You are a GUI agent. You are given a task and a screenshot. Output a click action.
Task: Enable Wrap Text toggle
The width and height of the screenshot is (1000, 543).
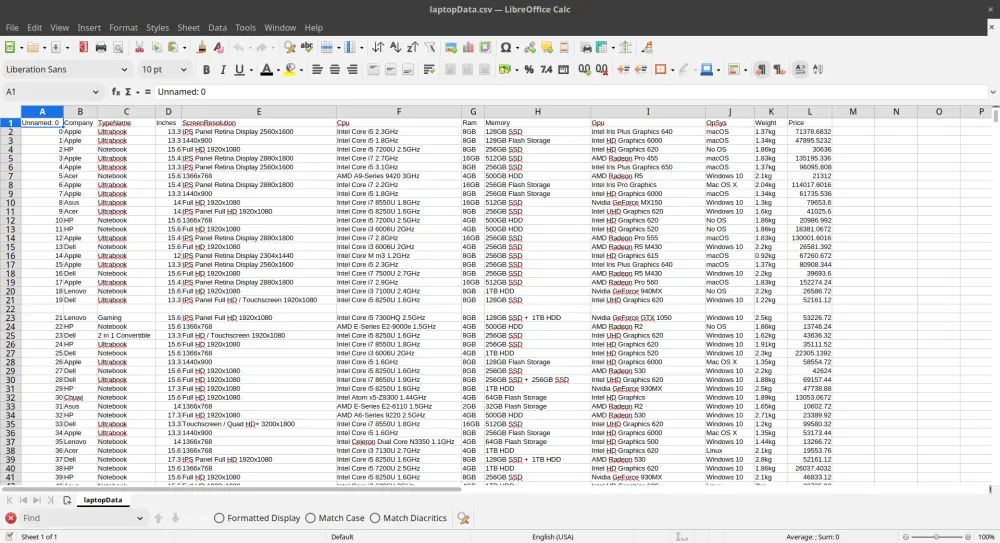[x=429, y=70]
